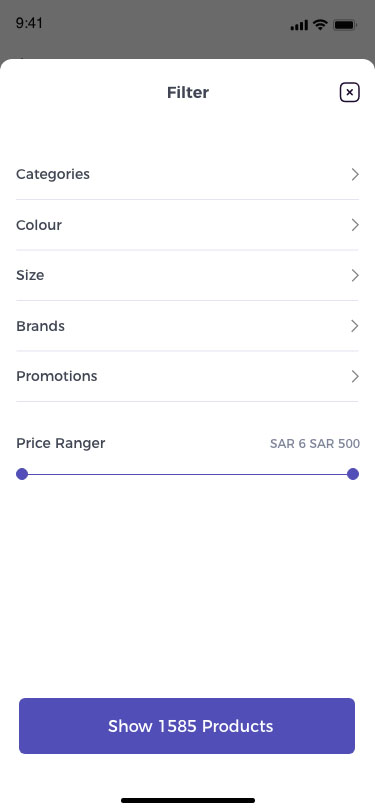This screenshot has height=812, width=375.
Task: Tap the battery status bar icon
Action: [x=344, y=24]
